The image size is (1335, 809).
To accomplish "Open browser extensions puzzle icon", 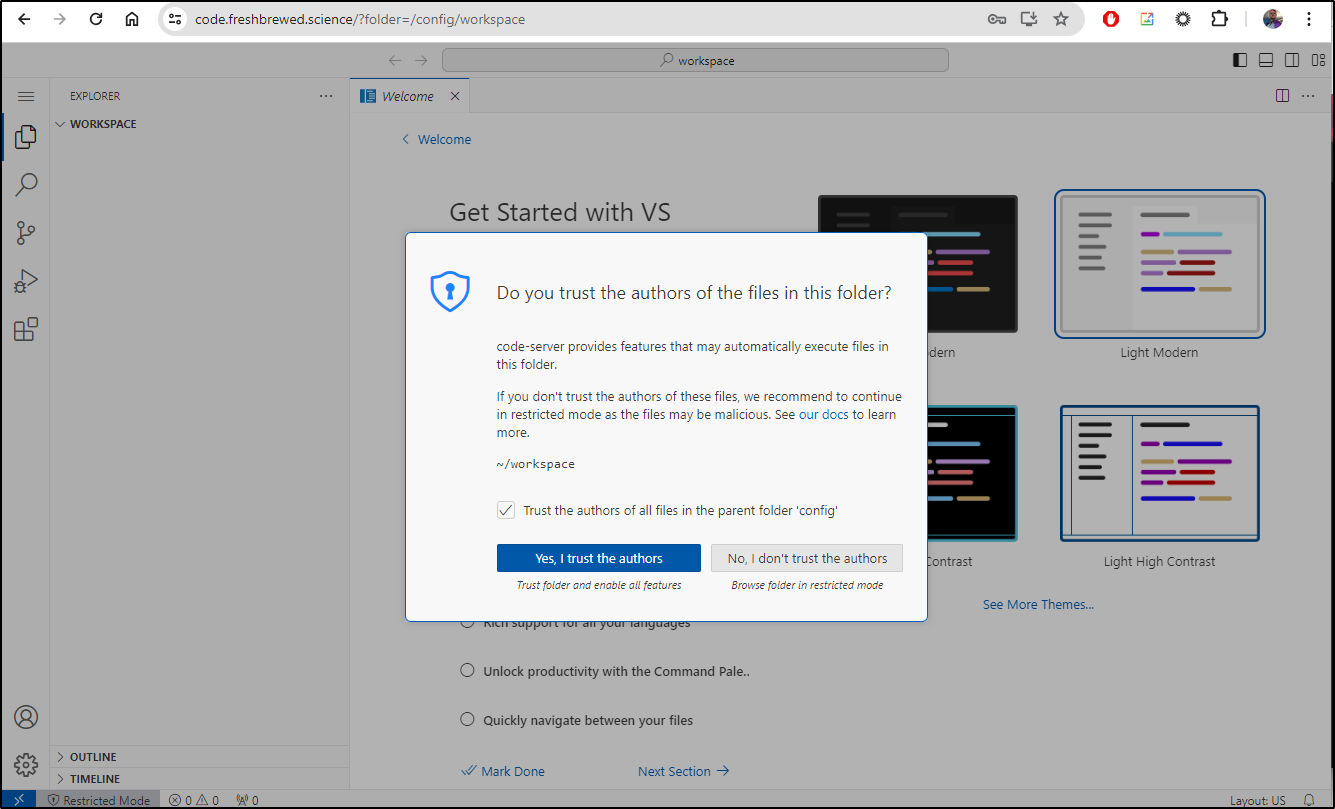I will [x=1219, y=19].
